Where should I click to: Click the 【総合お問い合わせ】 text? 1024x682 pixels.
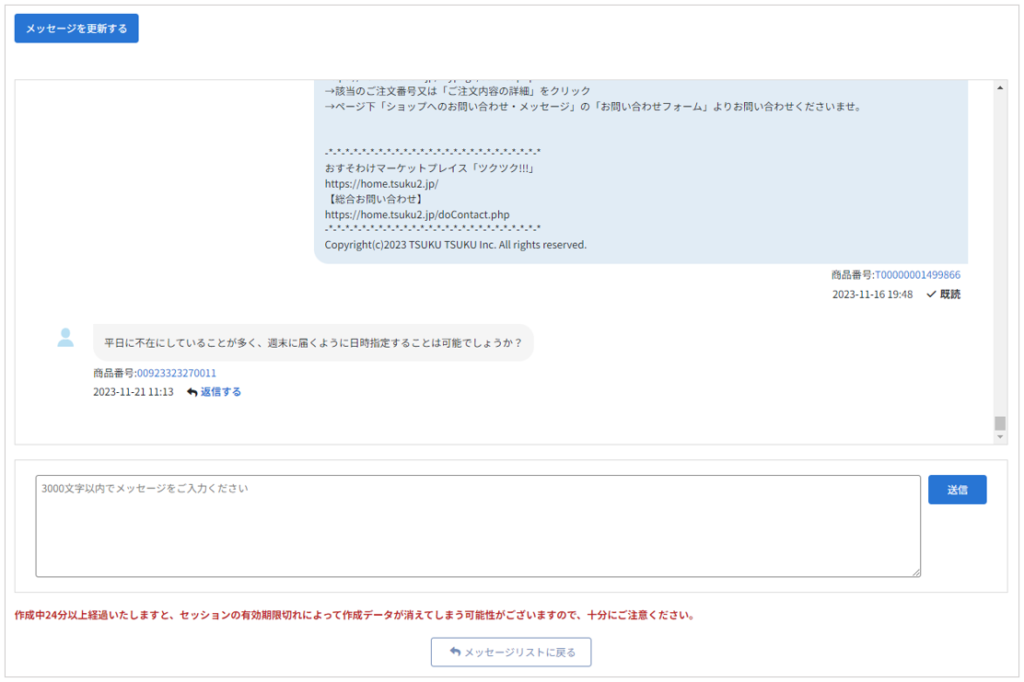375,199
